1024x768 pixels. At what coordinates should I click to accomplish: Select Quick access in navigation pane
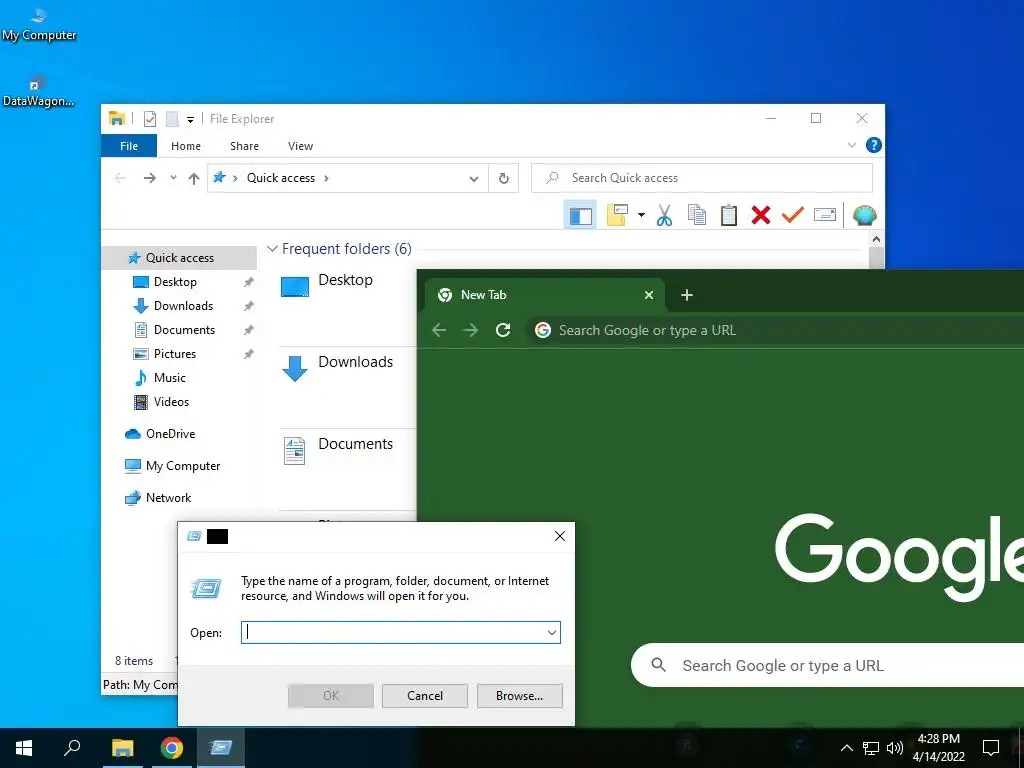pos(180,258)
